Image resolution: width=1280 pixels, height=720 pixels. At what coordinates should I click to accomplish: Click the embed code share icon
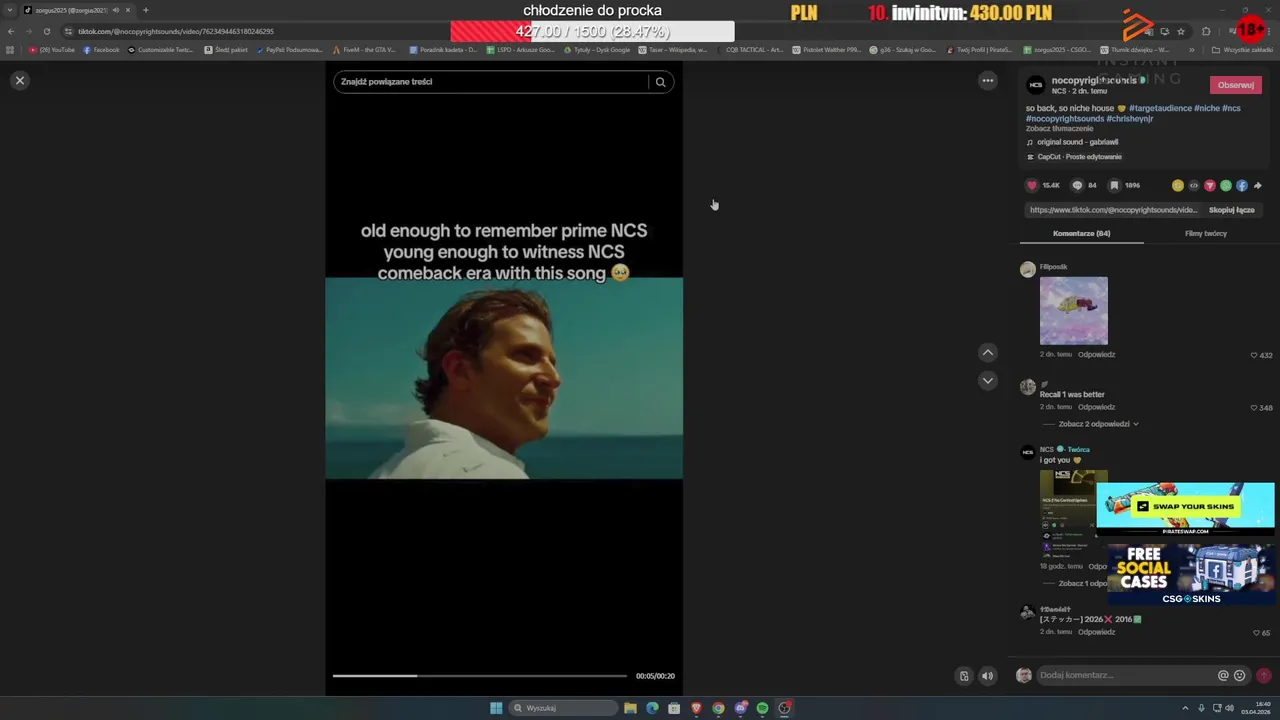coord(1193,185)
